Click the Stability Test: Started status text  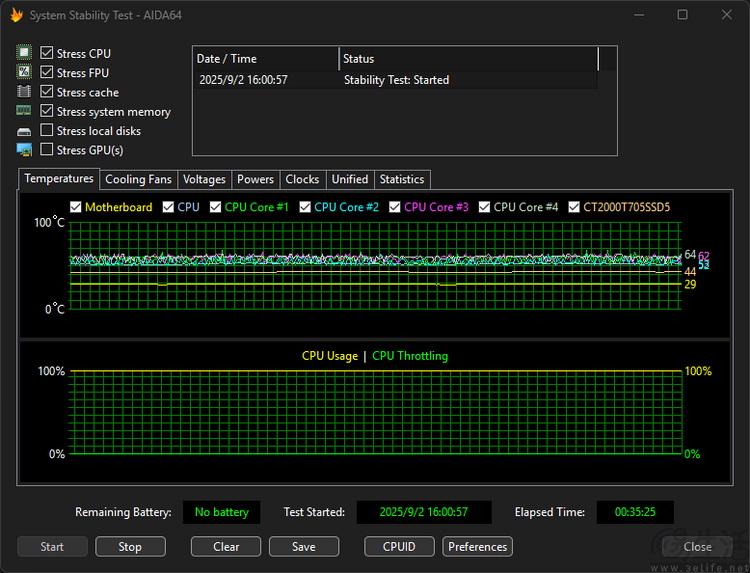[397, 80]
